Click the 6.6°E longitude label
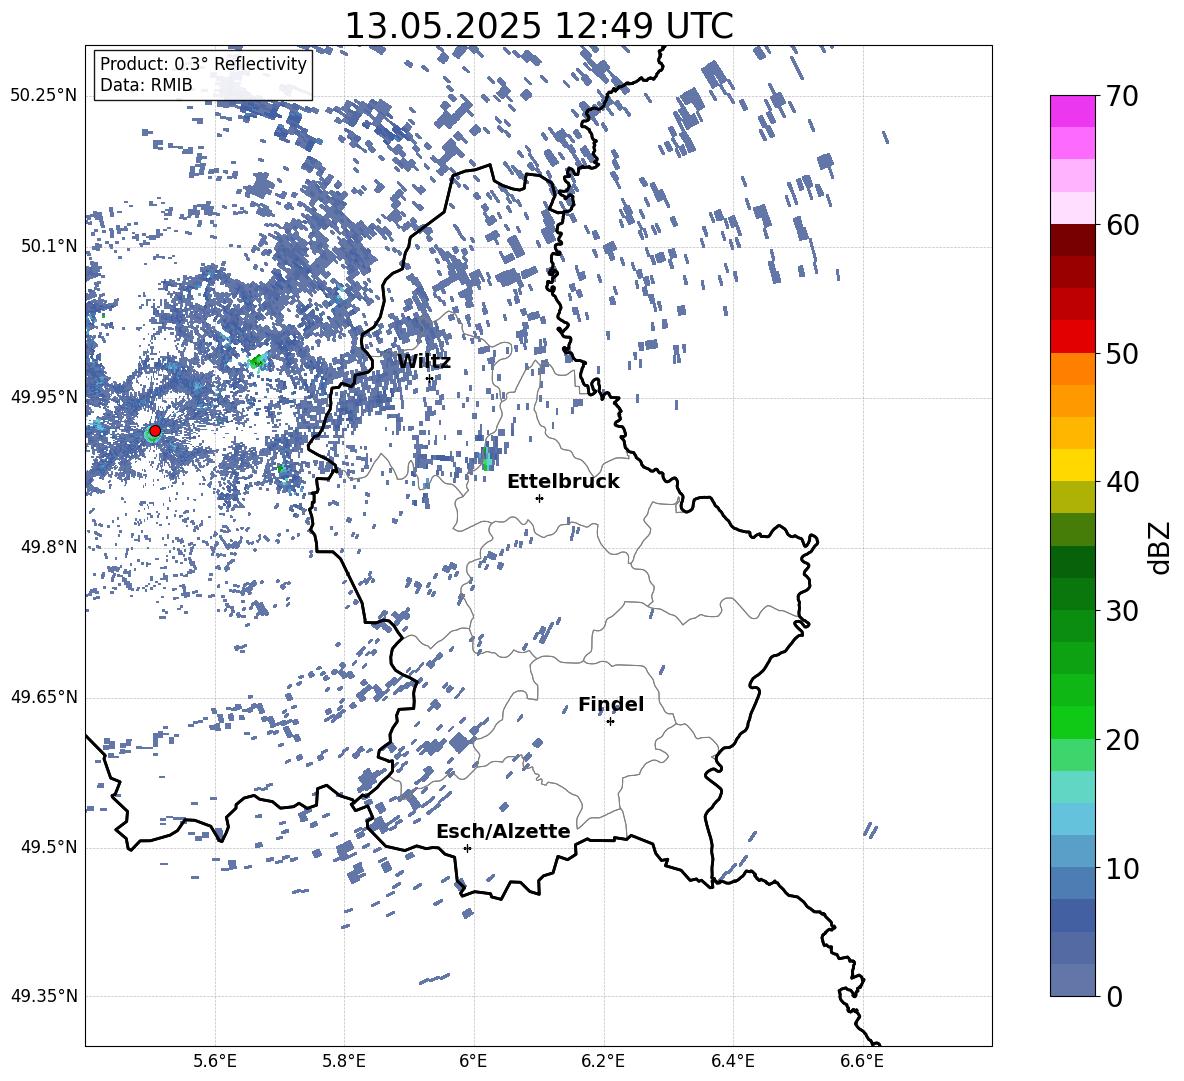This screenshot has width=1184, height=1081. point(862,1061)
